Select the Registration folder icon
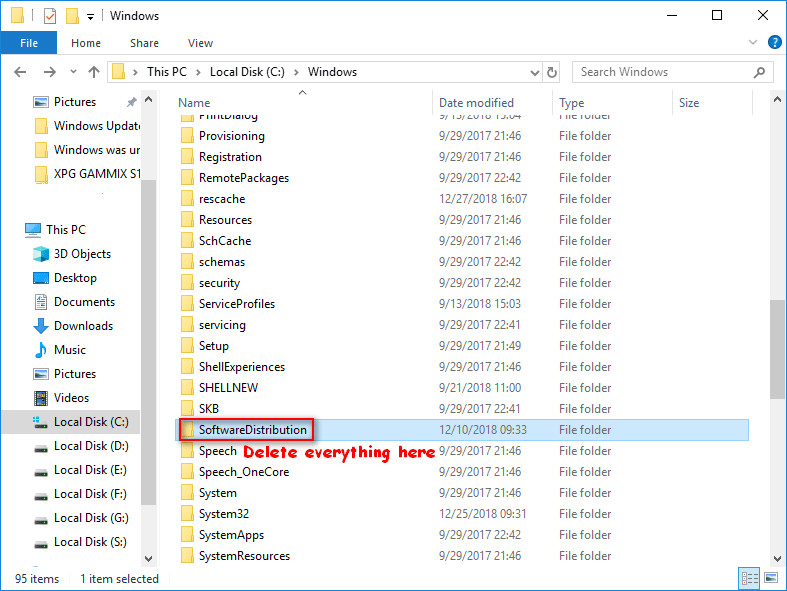Image resolution: width=787 pixels, height=591 pixels. click(187, 157)
